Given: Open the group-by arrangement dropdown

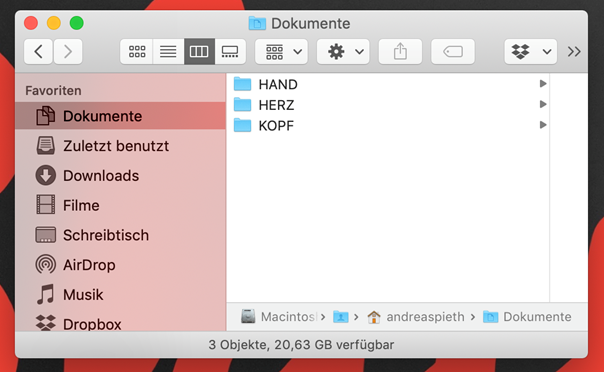Looking at the screenshot, I should click(281, 51).
